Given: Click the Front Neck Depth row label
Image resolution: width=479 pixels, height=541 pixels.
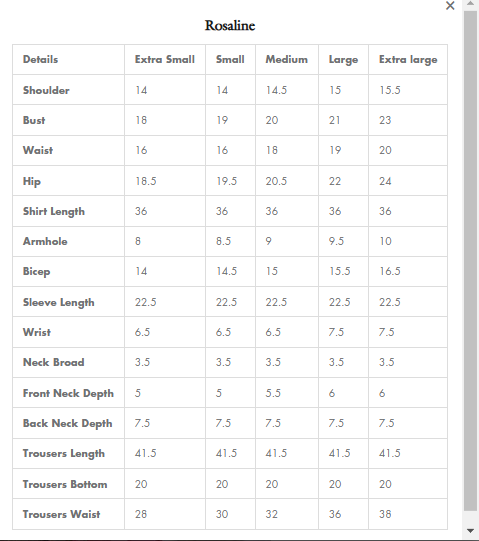Looking at the screenshot, I should click(68, 393).
